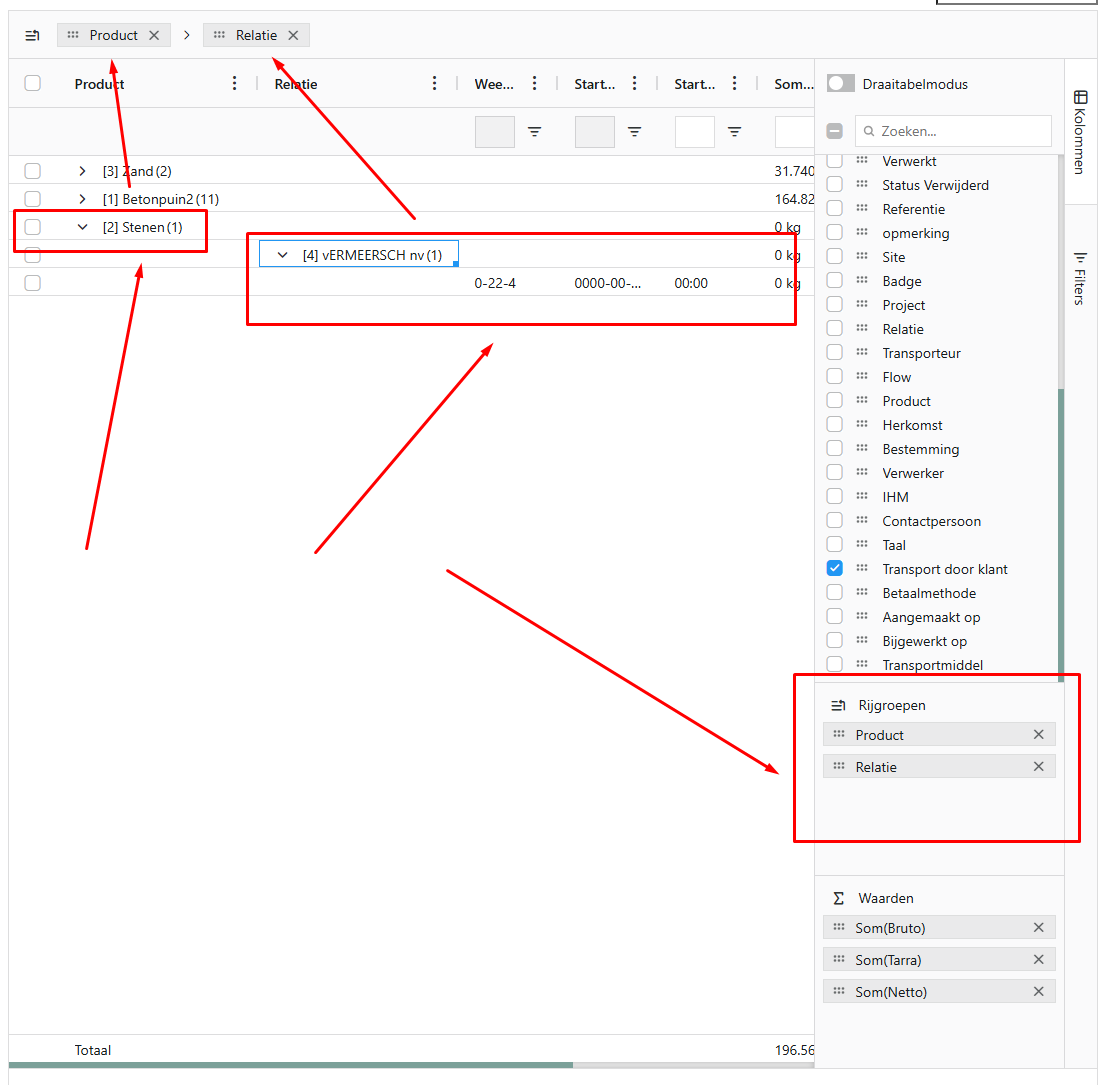Enable the Herkomst column checkbox
1104x1085 pixels.
pos(835,425)
